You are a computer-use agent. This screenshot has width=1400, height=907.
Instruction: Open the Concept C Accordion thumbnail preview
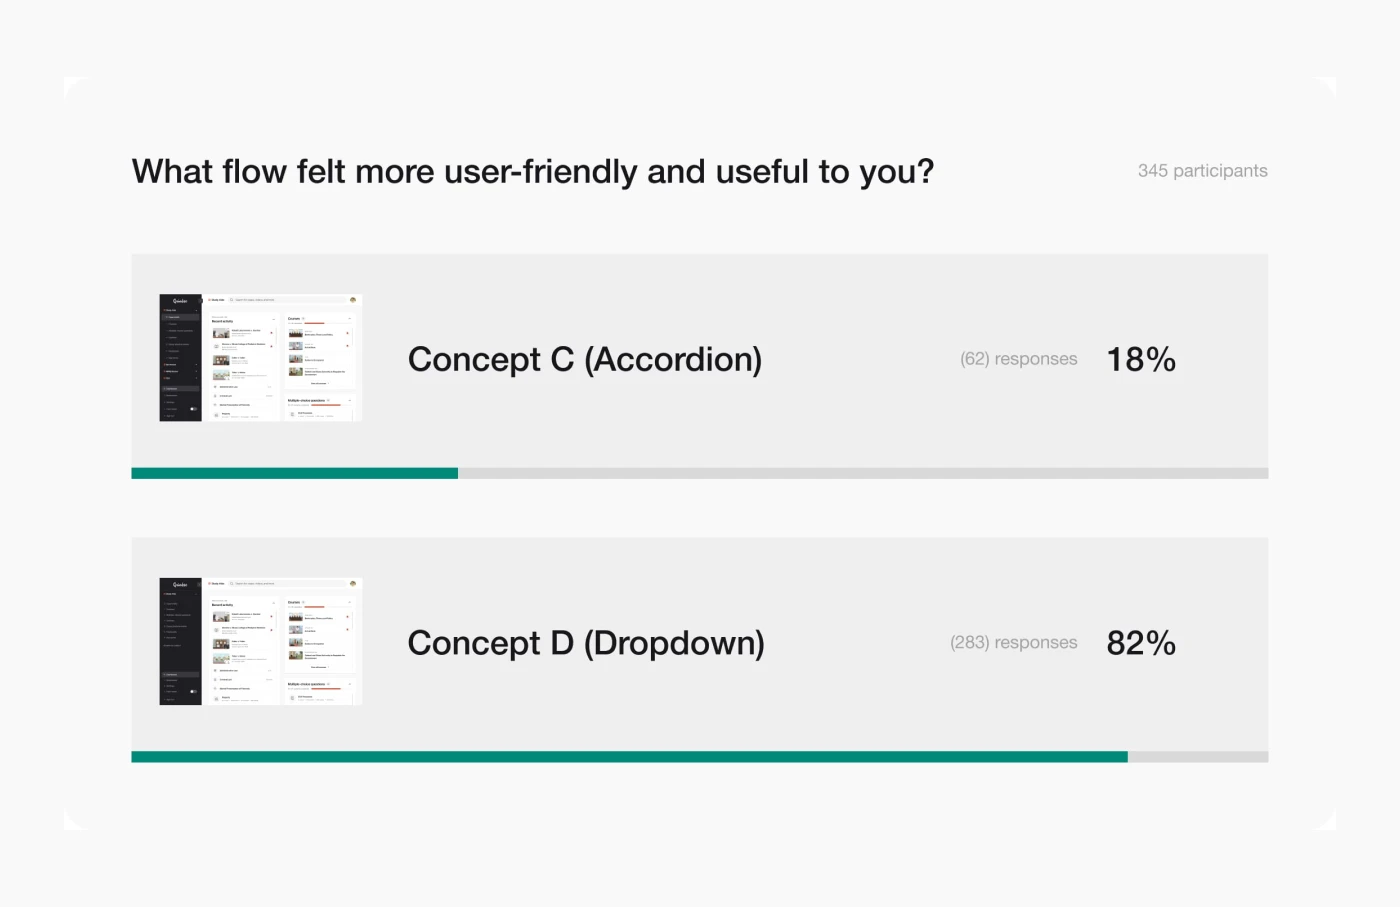260,358
